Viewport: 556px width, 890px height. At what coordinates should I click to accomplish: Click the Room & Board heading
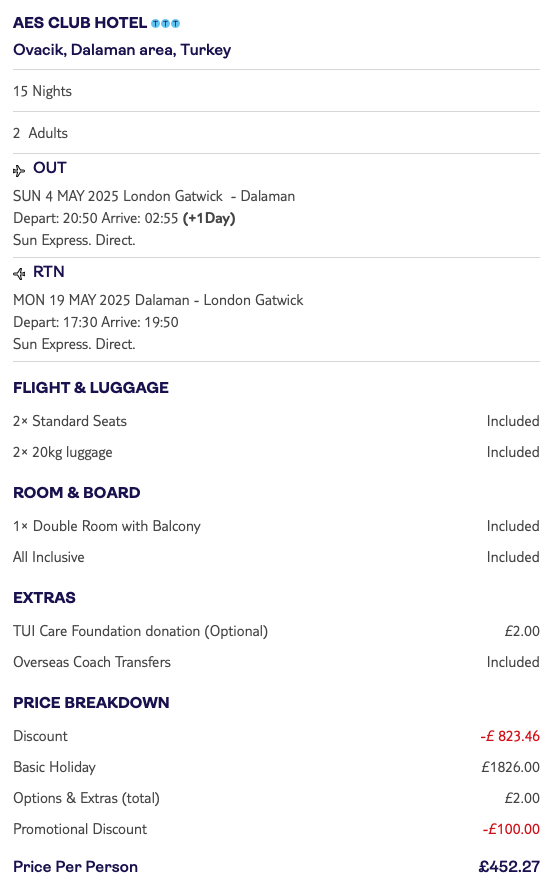[77, 493]
